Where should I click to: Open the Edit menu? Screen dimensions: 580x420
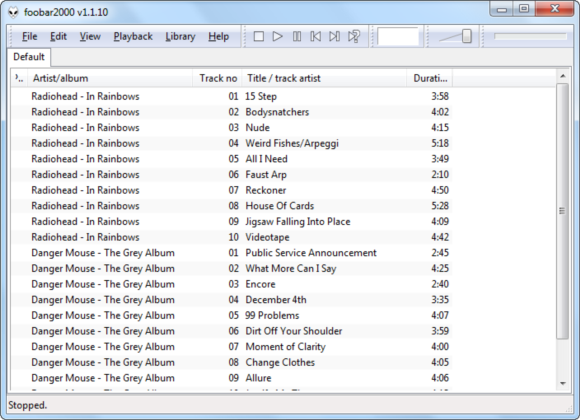click(58, 36)
